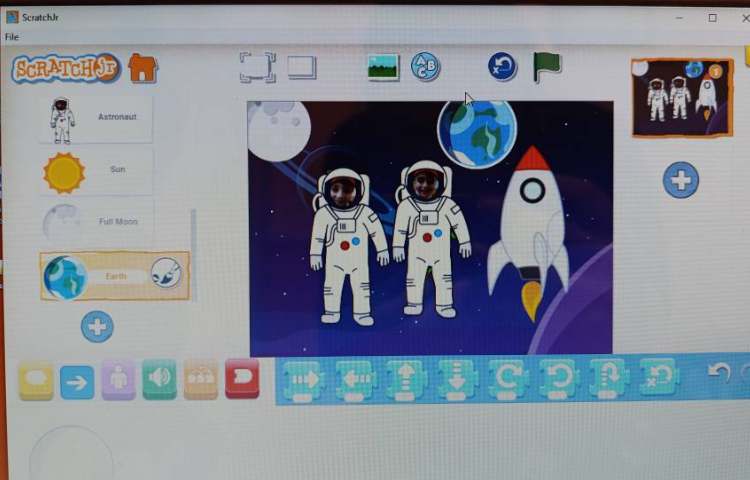Select the Astronaut character in the list

98,118
